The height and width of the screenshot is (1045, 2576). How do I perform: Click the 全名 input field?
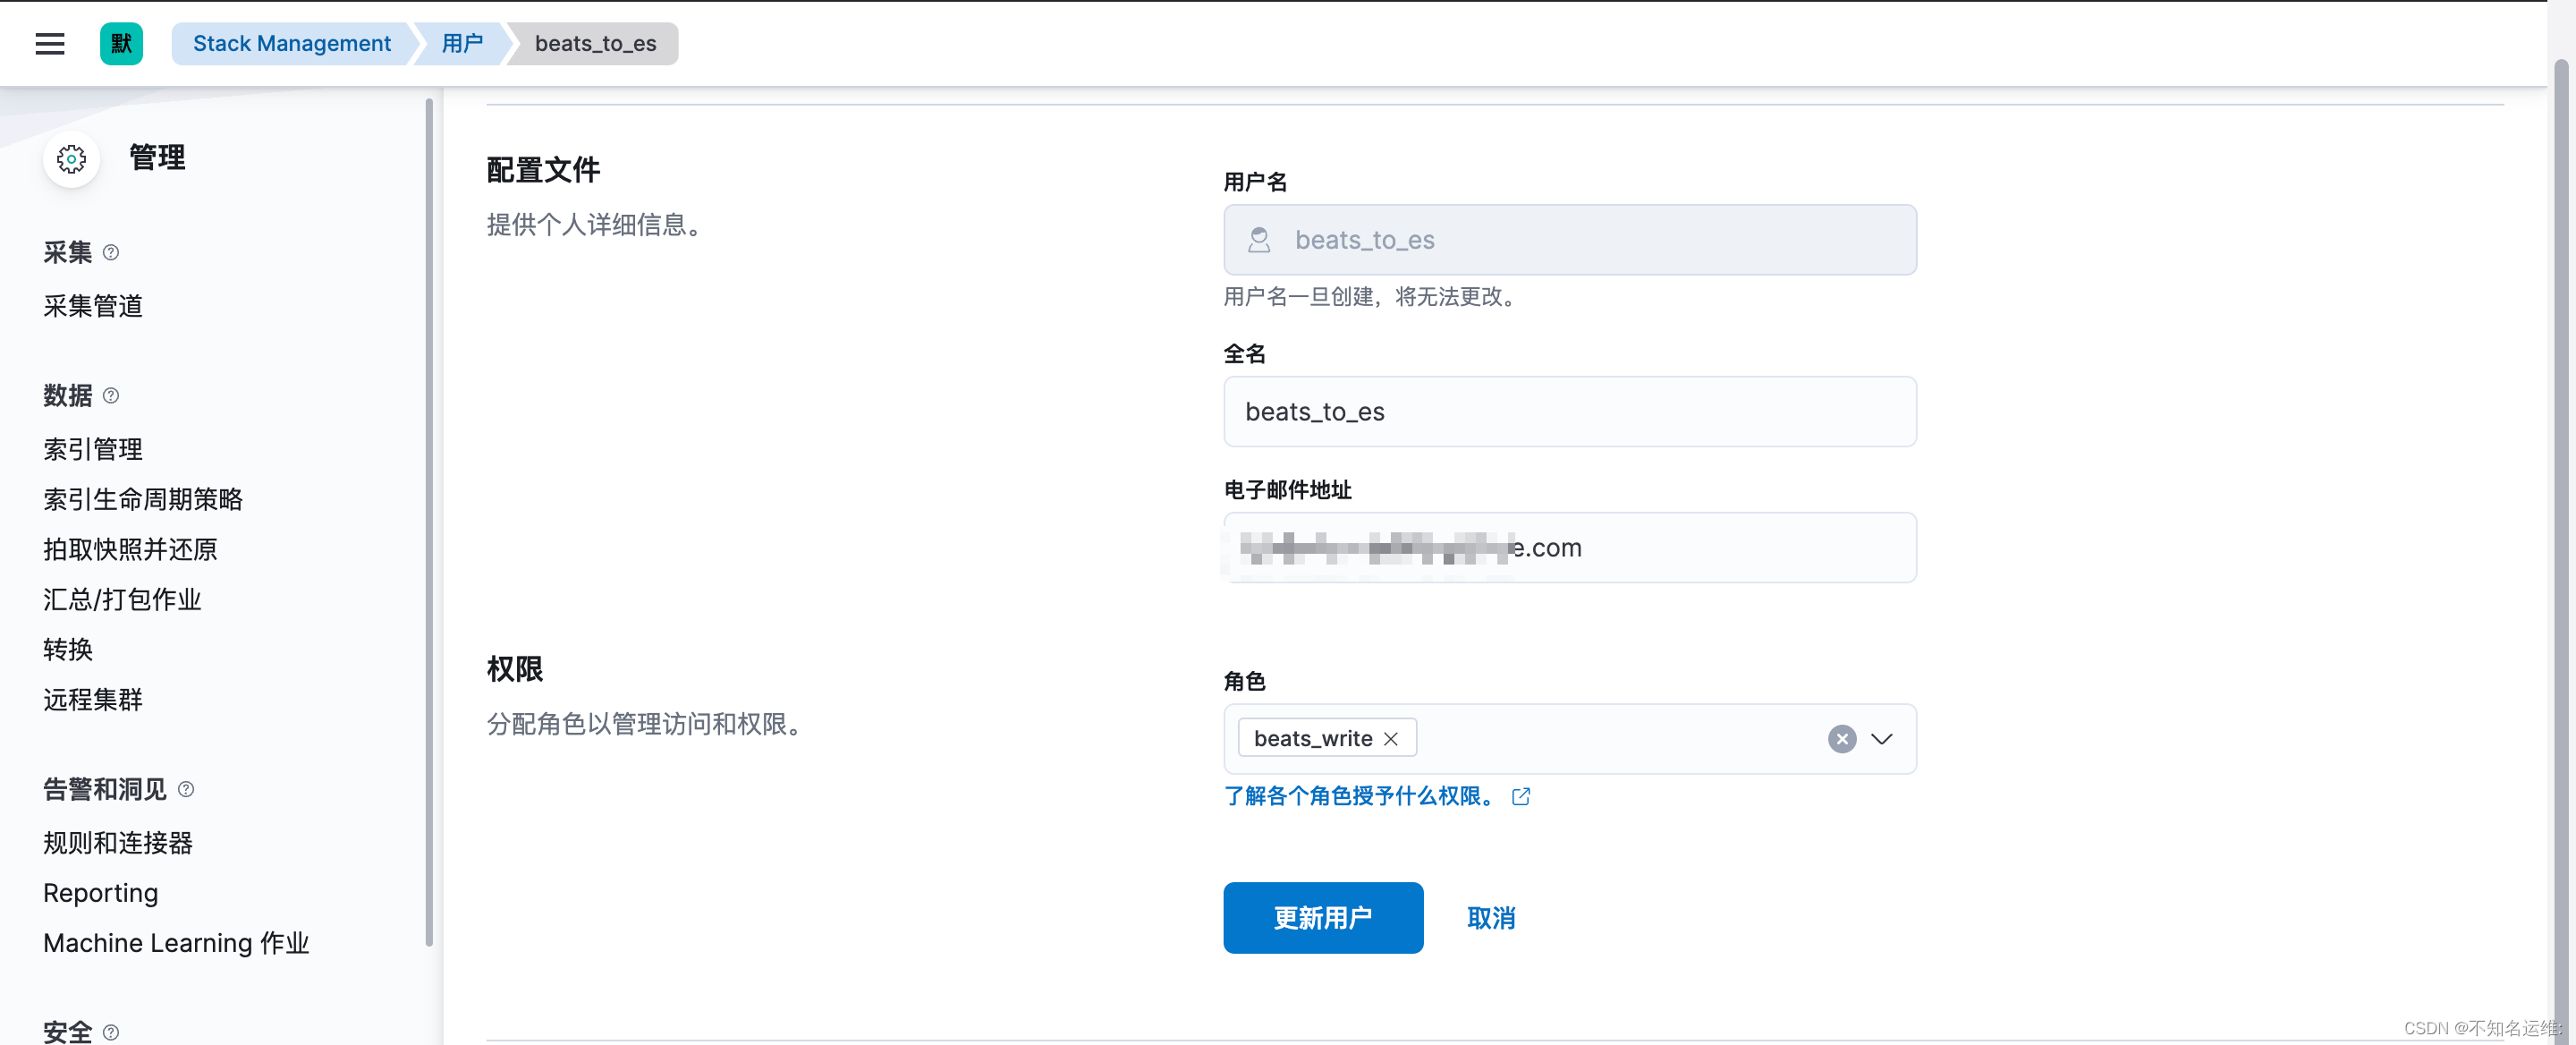pos(1569,411)
